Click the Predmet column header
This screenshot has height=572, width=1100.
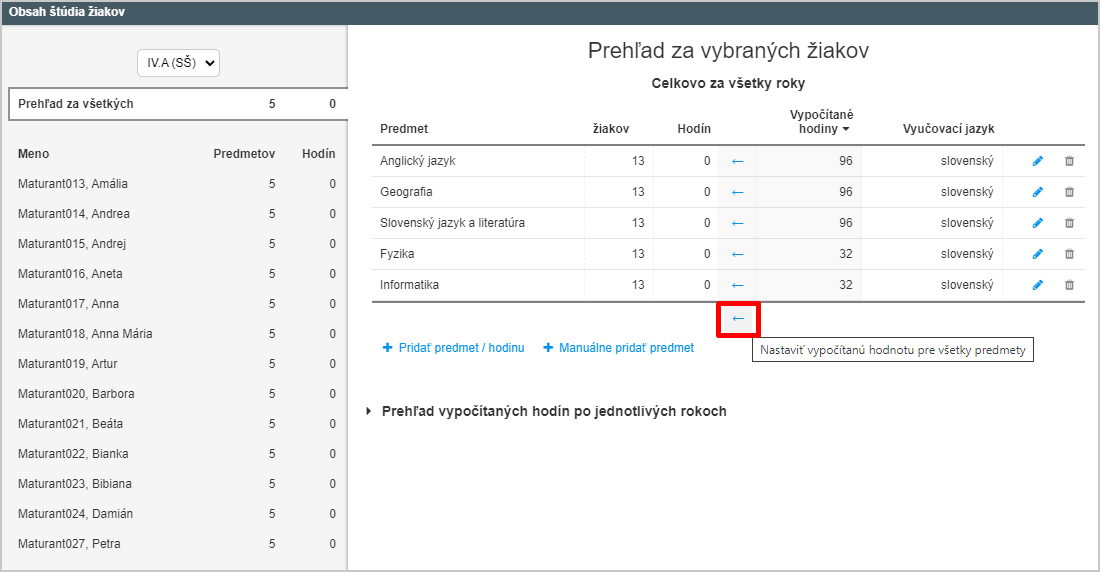coord(404,128)
